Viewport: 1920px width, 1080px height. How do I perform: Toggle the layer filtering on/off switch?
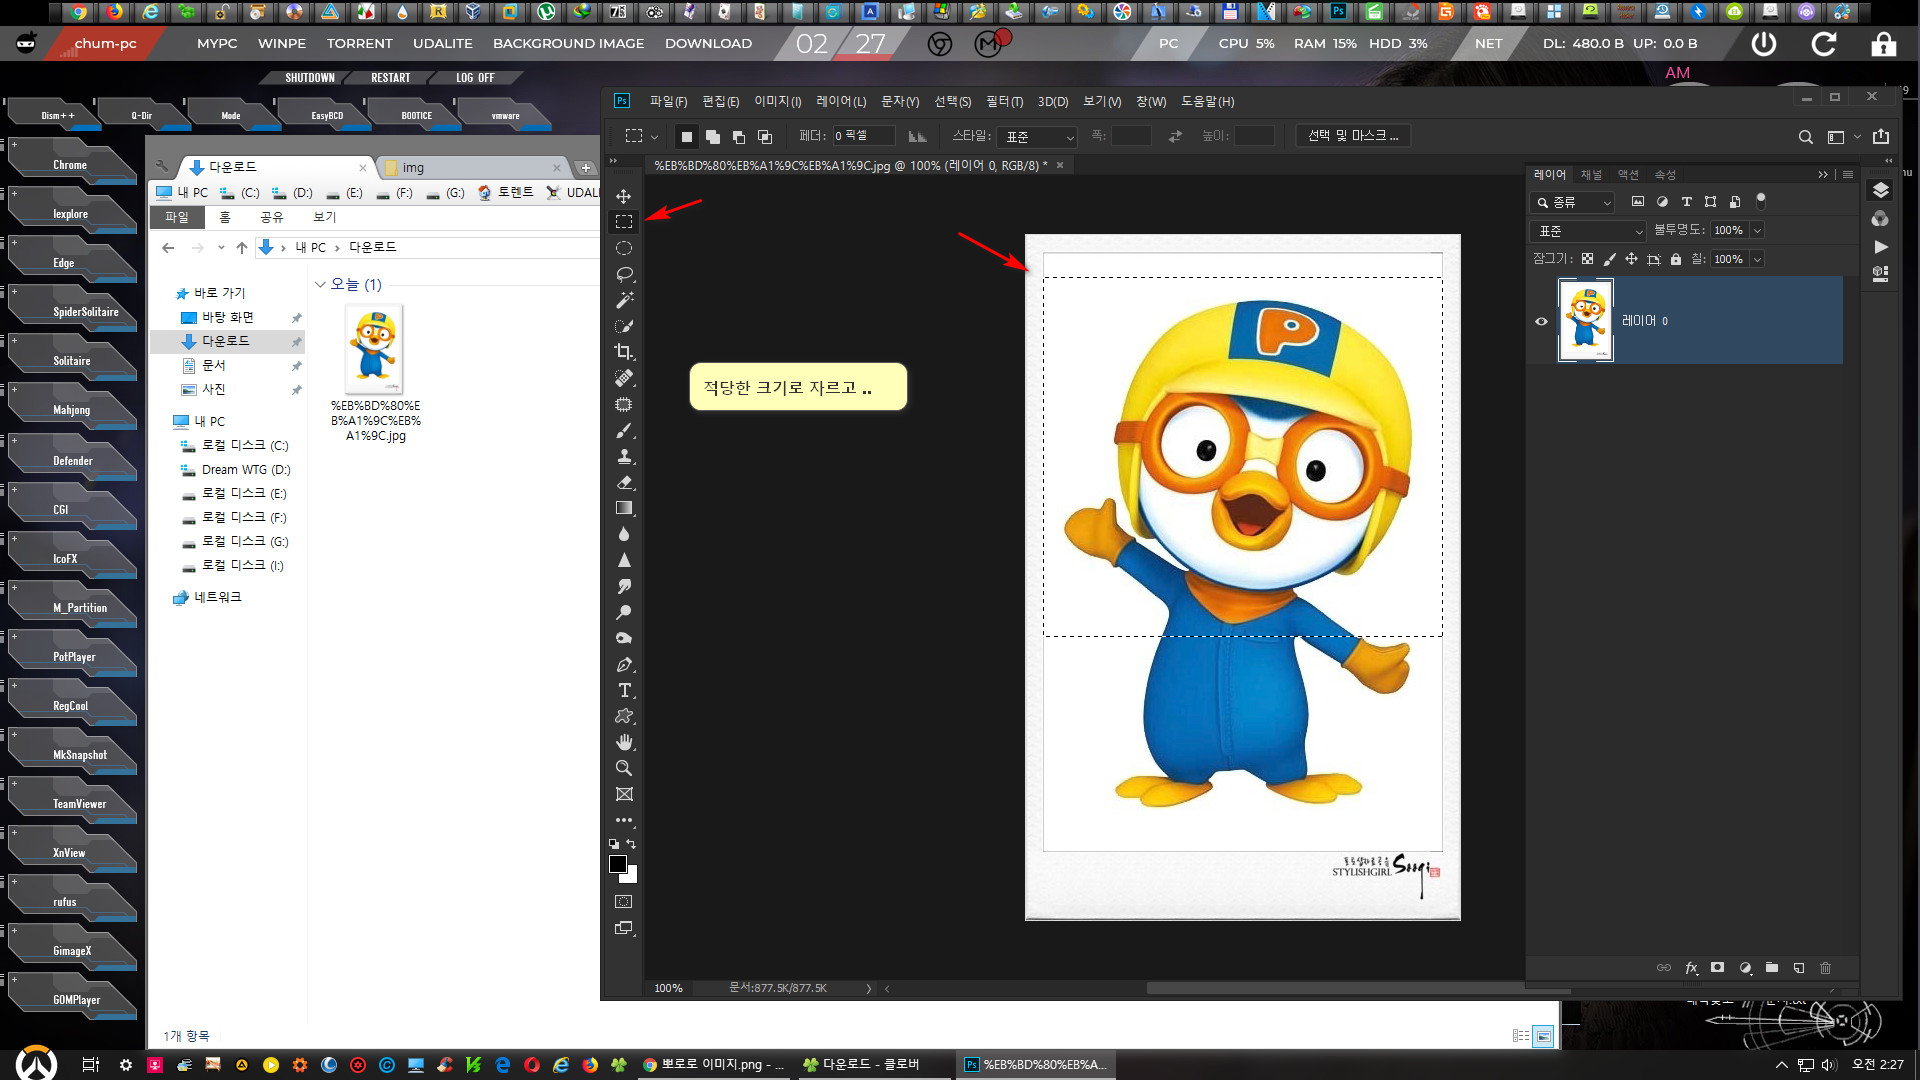[1761, 201]
